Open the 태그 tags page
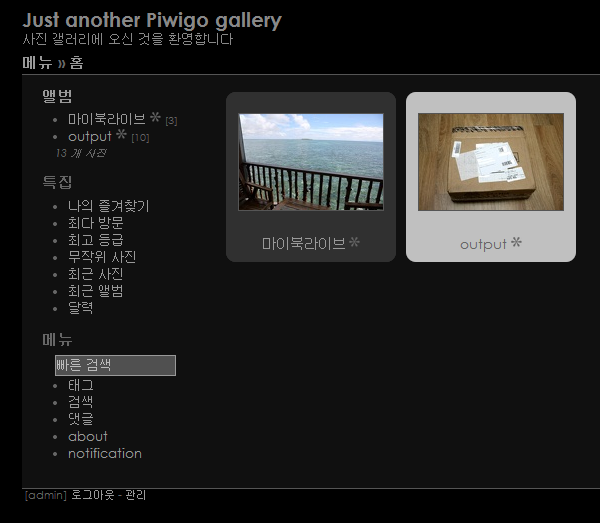This screenshot has width=600, height=523. coord(80,385)
